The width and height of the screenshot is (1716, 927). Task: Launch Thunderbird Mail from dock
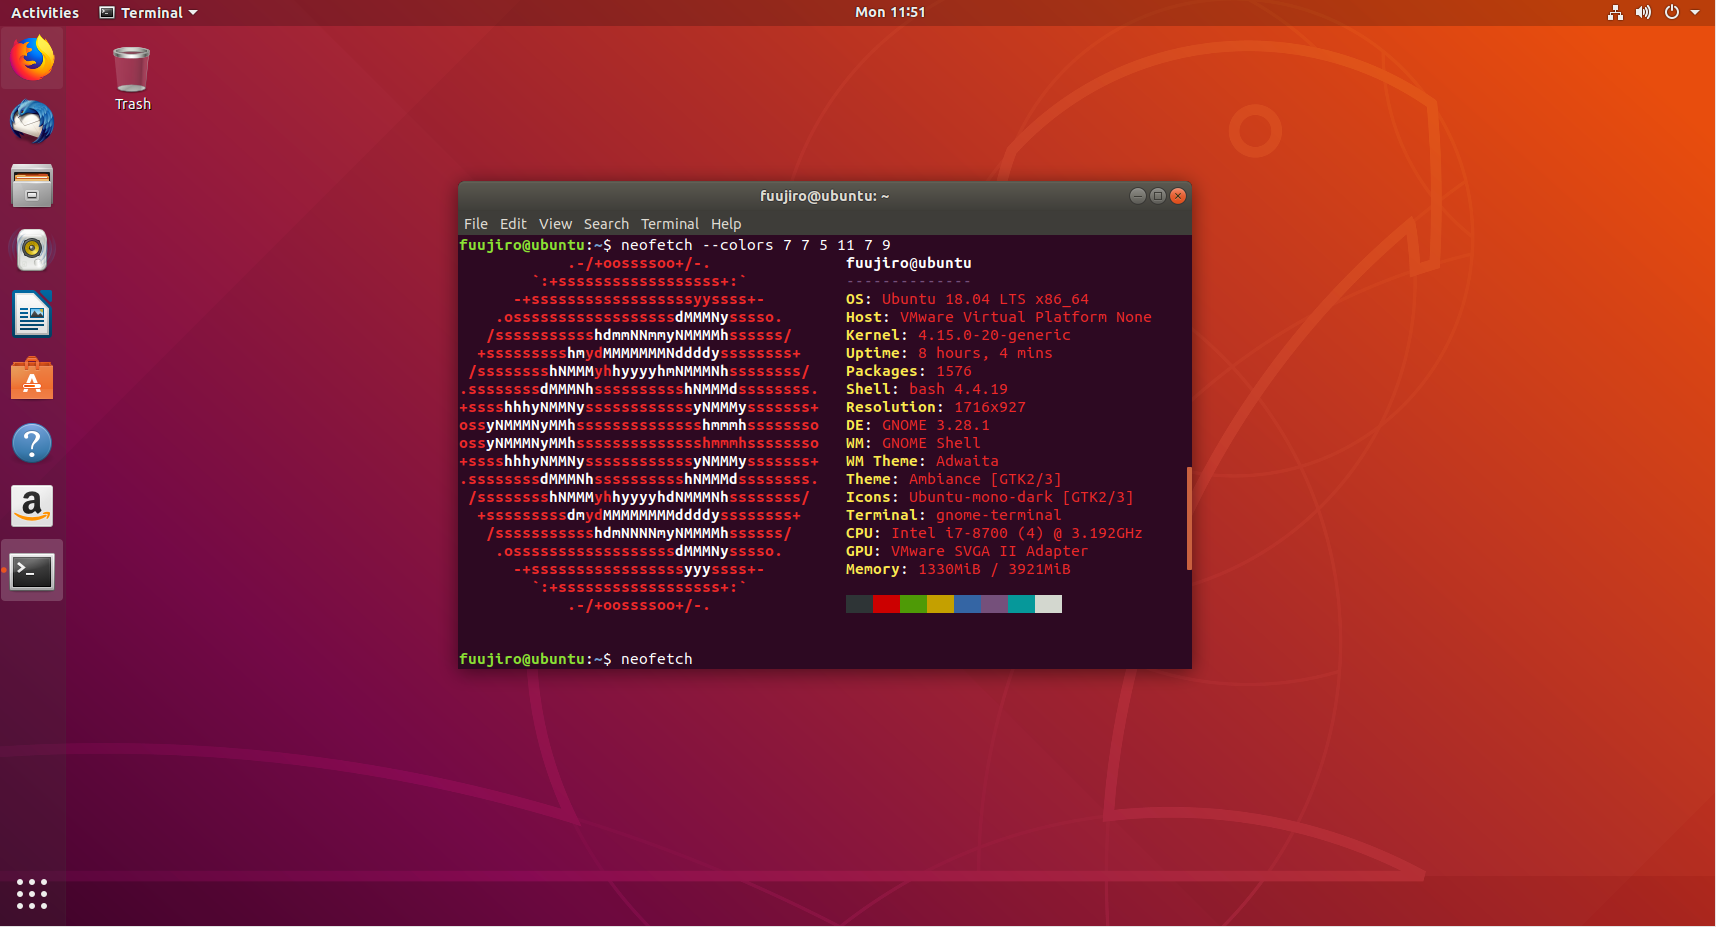(x=32, y=122)
